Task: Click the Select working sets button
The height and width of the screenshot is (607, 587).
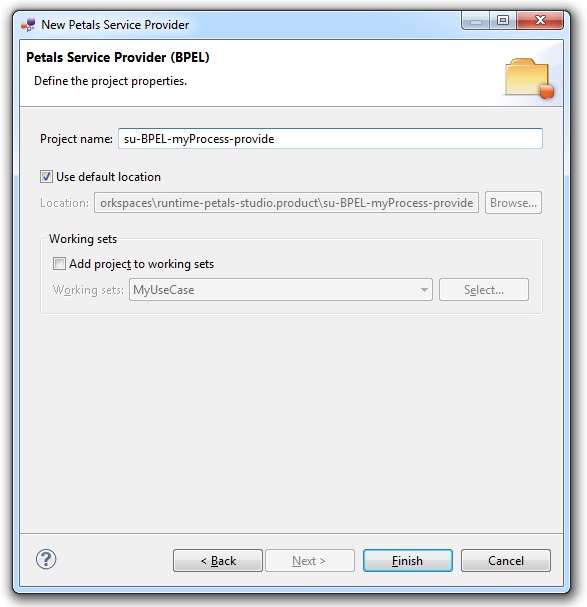Action: click(x=484, y=290)
